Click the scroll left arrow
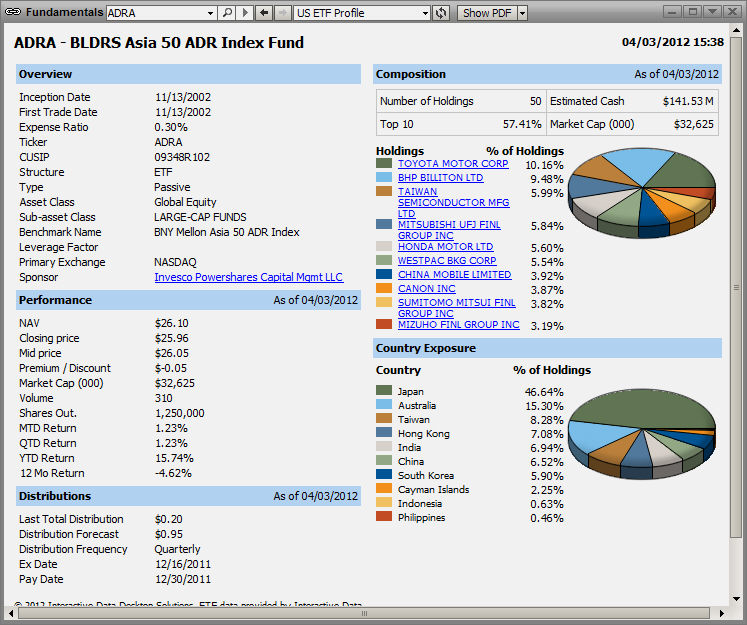Screen dimensions: 747x625 click(11, 614)
